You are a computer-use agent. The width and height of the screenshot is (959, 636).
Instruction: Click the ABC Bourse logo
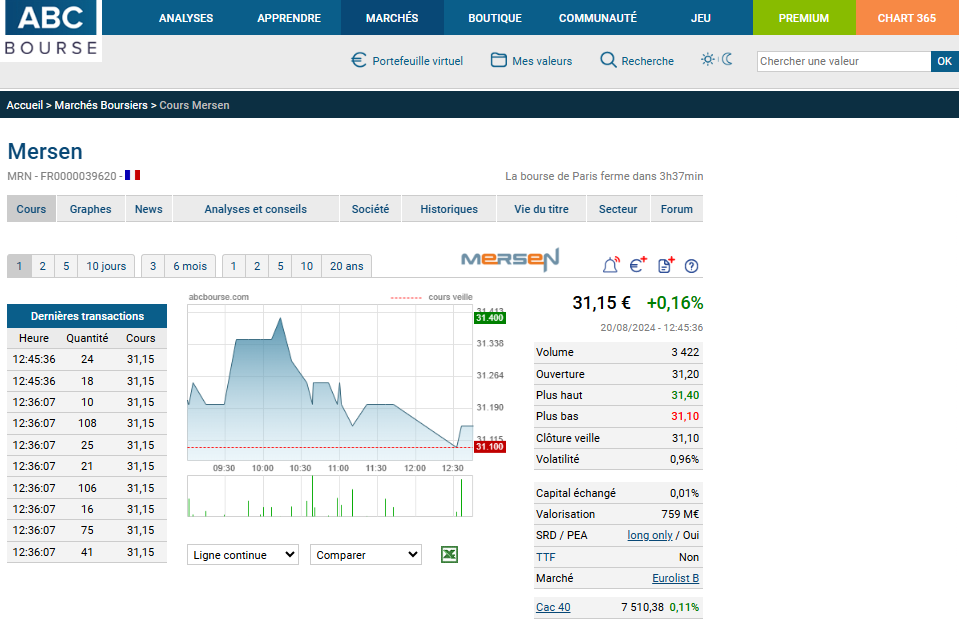pyautogui.click(x=51, y=30)
